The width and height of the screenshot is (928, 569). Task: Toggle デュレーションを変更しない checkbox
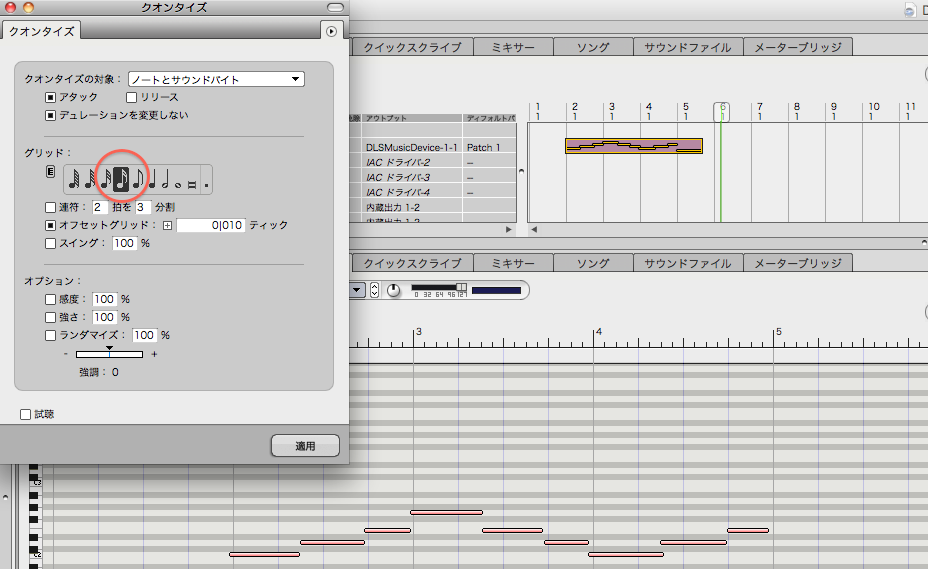tap(50, 115)
